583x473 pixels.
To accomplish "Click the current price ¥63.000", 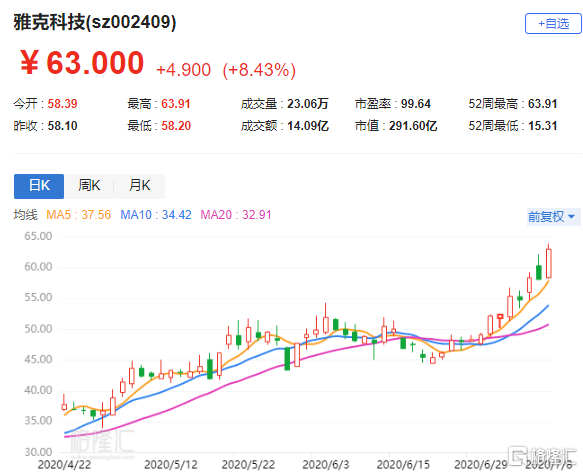I will pos(82,63).
